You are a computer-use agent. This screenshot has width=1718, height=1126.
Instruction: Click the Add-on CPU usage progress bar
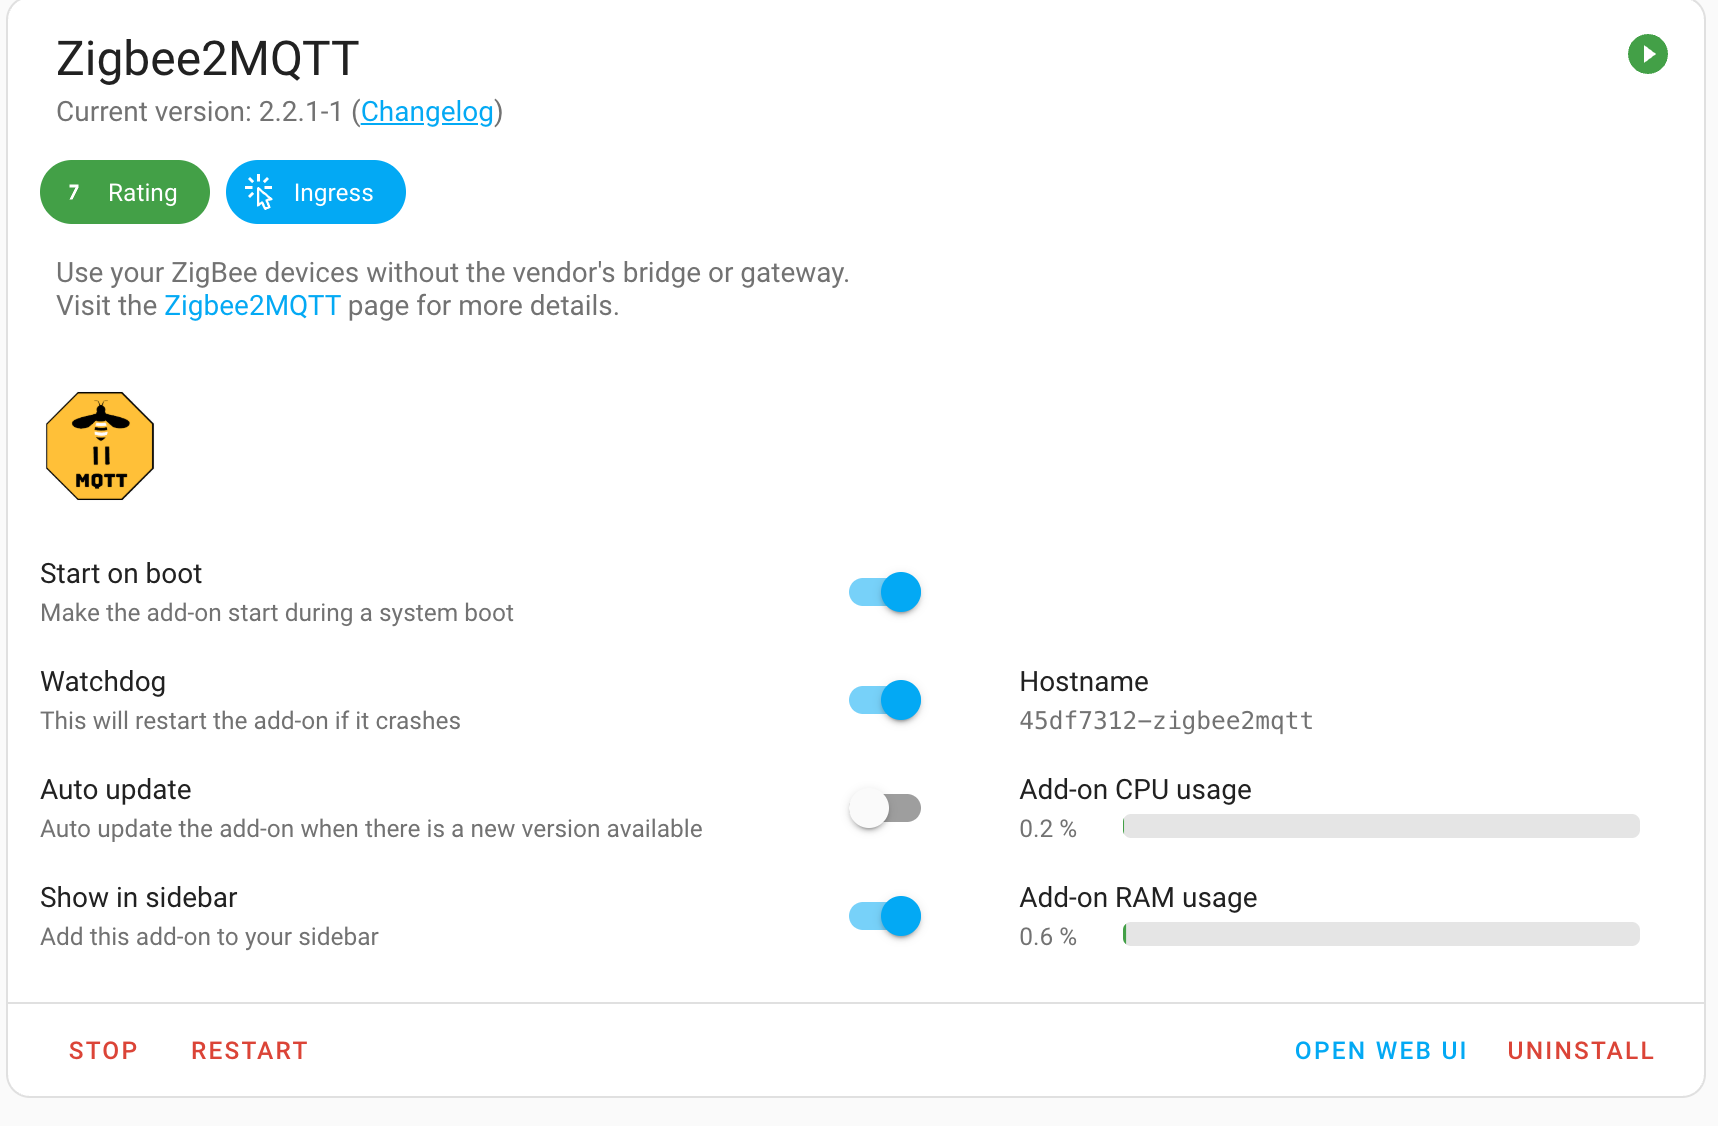(x=1380, y=827)
